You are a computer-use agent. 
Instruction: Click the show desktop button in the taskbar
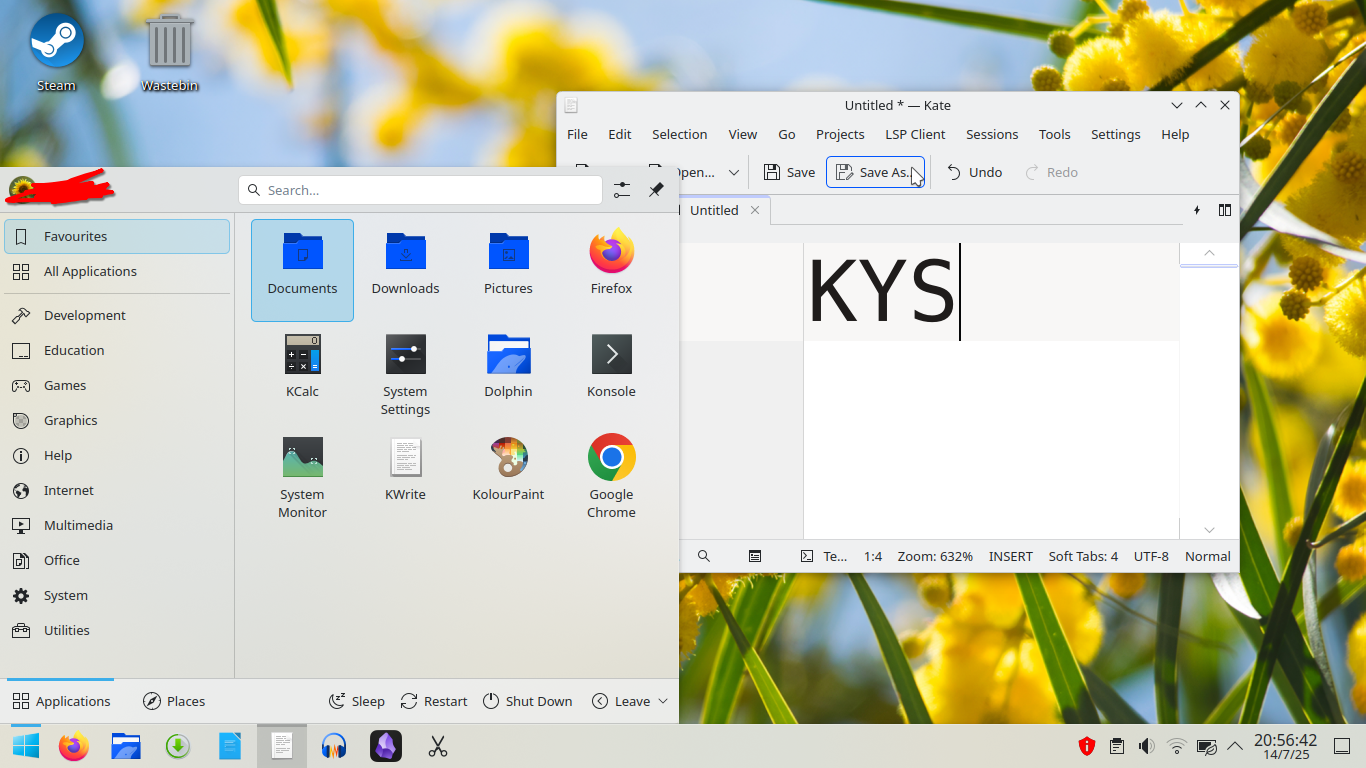pyautogui.click(x=1342, y=746)
